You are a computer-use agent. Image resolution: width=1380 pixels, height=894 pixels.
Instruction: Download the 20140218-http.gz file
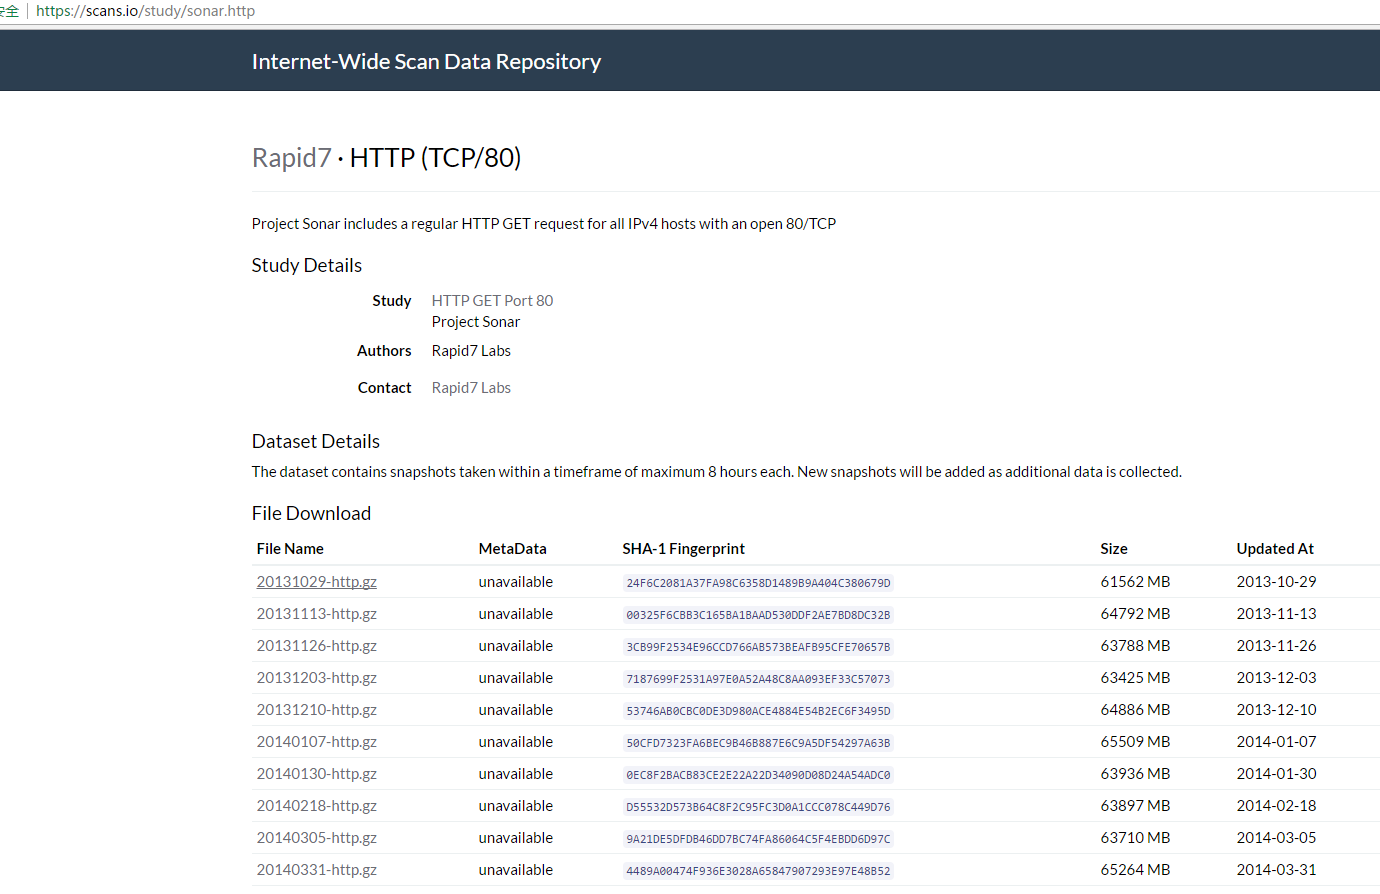(316, 805)
